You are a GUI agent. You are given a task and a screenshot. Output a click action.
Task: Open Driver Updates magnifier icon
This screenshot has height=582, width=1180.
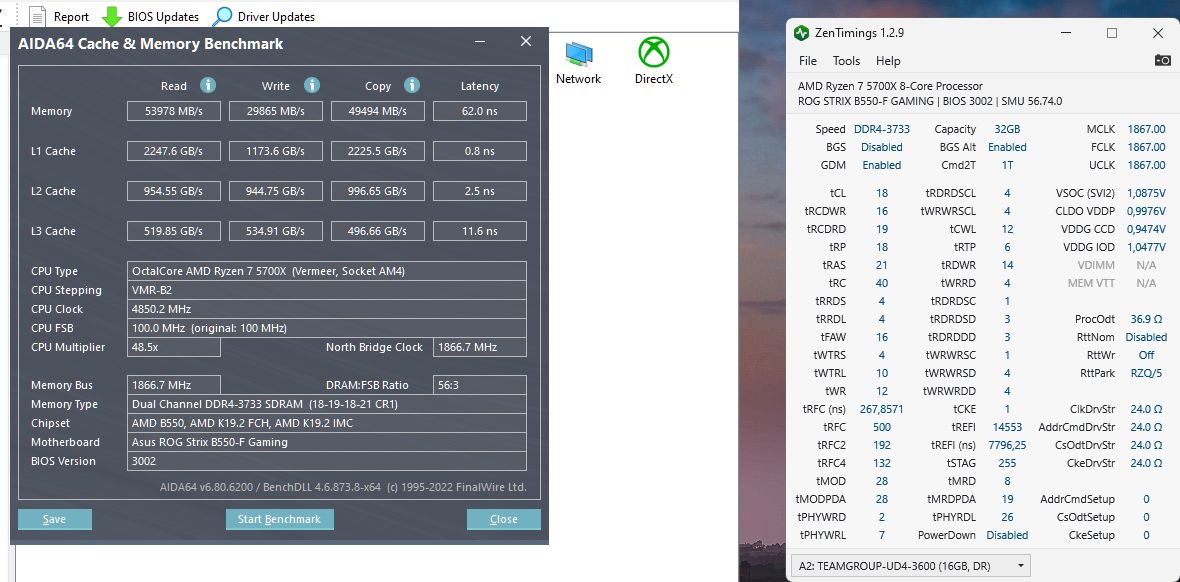pyautogui.click(x=222, y=16)
